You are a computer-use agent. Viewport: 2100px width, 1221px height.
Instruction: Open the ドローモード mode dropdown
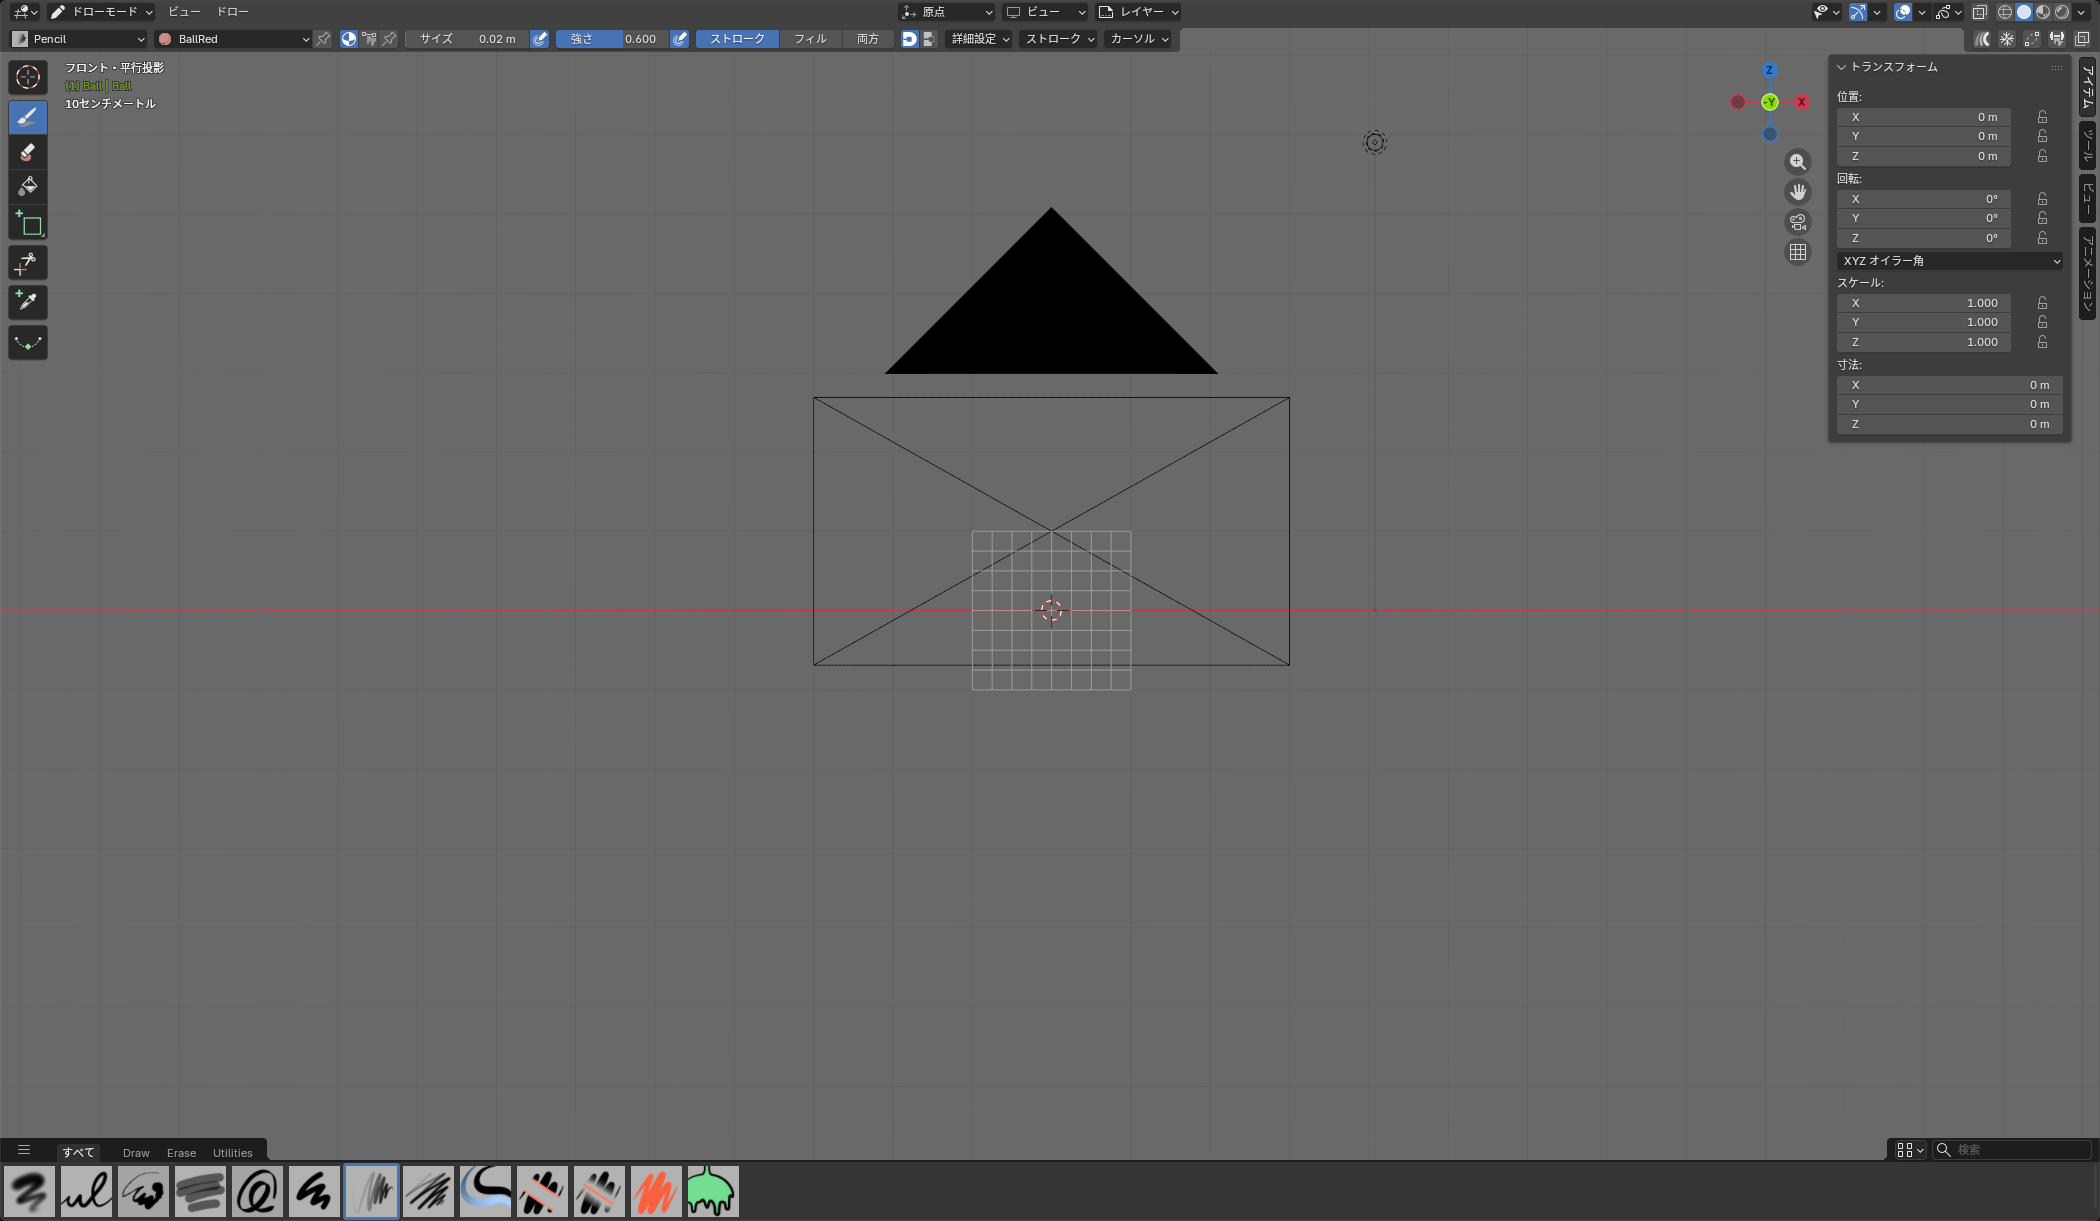point(101,12)
